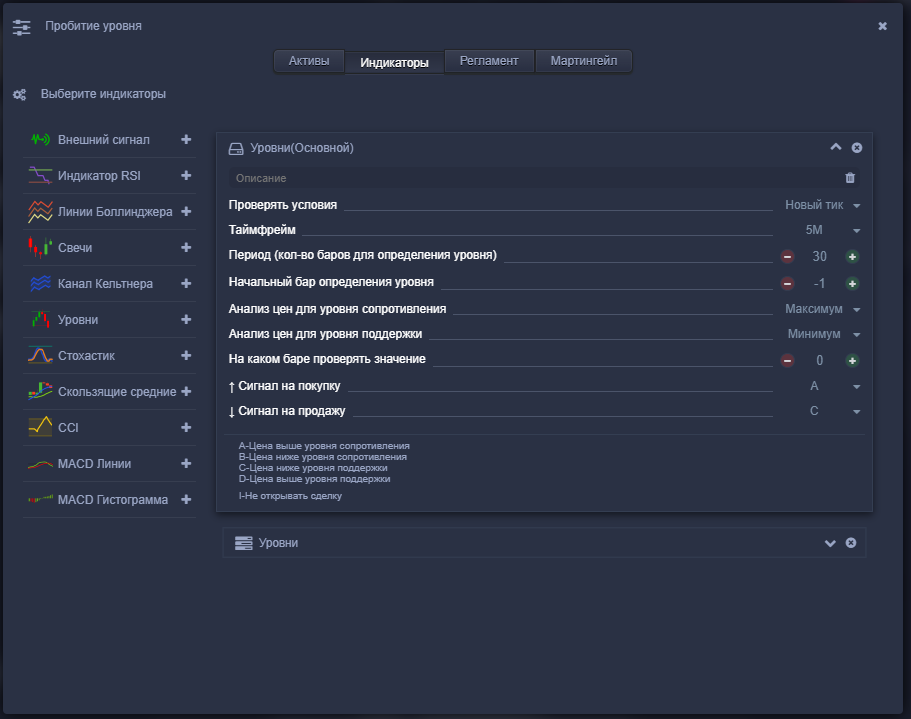Viewport: 911px width, 719px height.
Task: Increase На каком баре проверять значение
Action: 852,361
